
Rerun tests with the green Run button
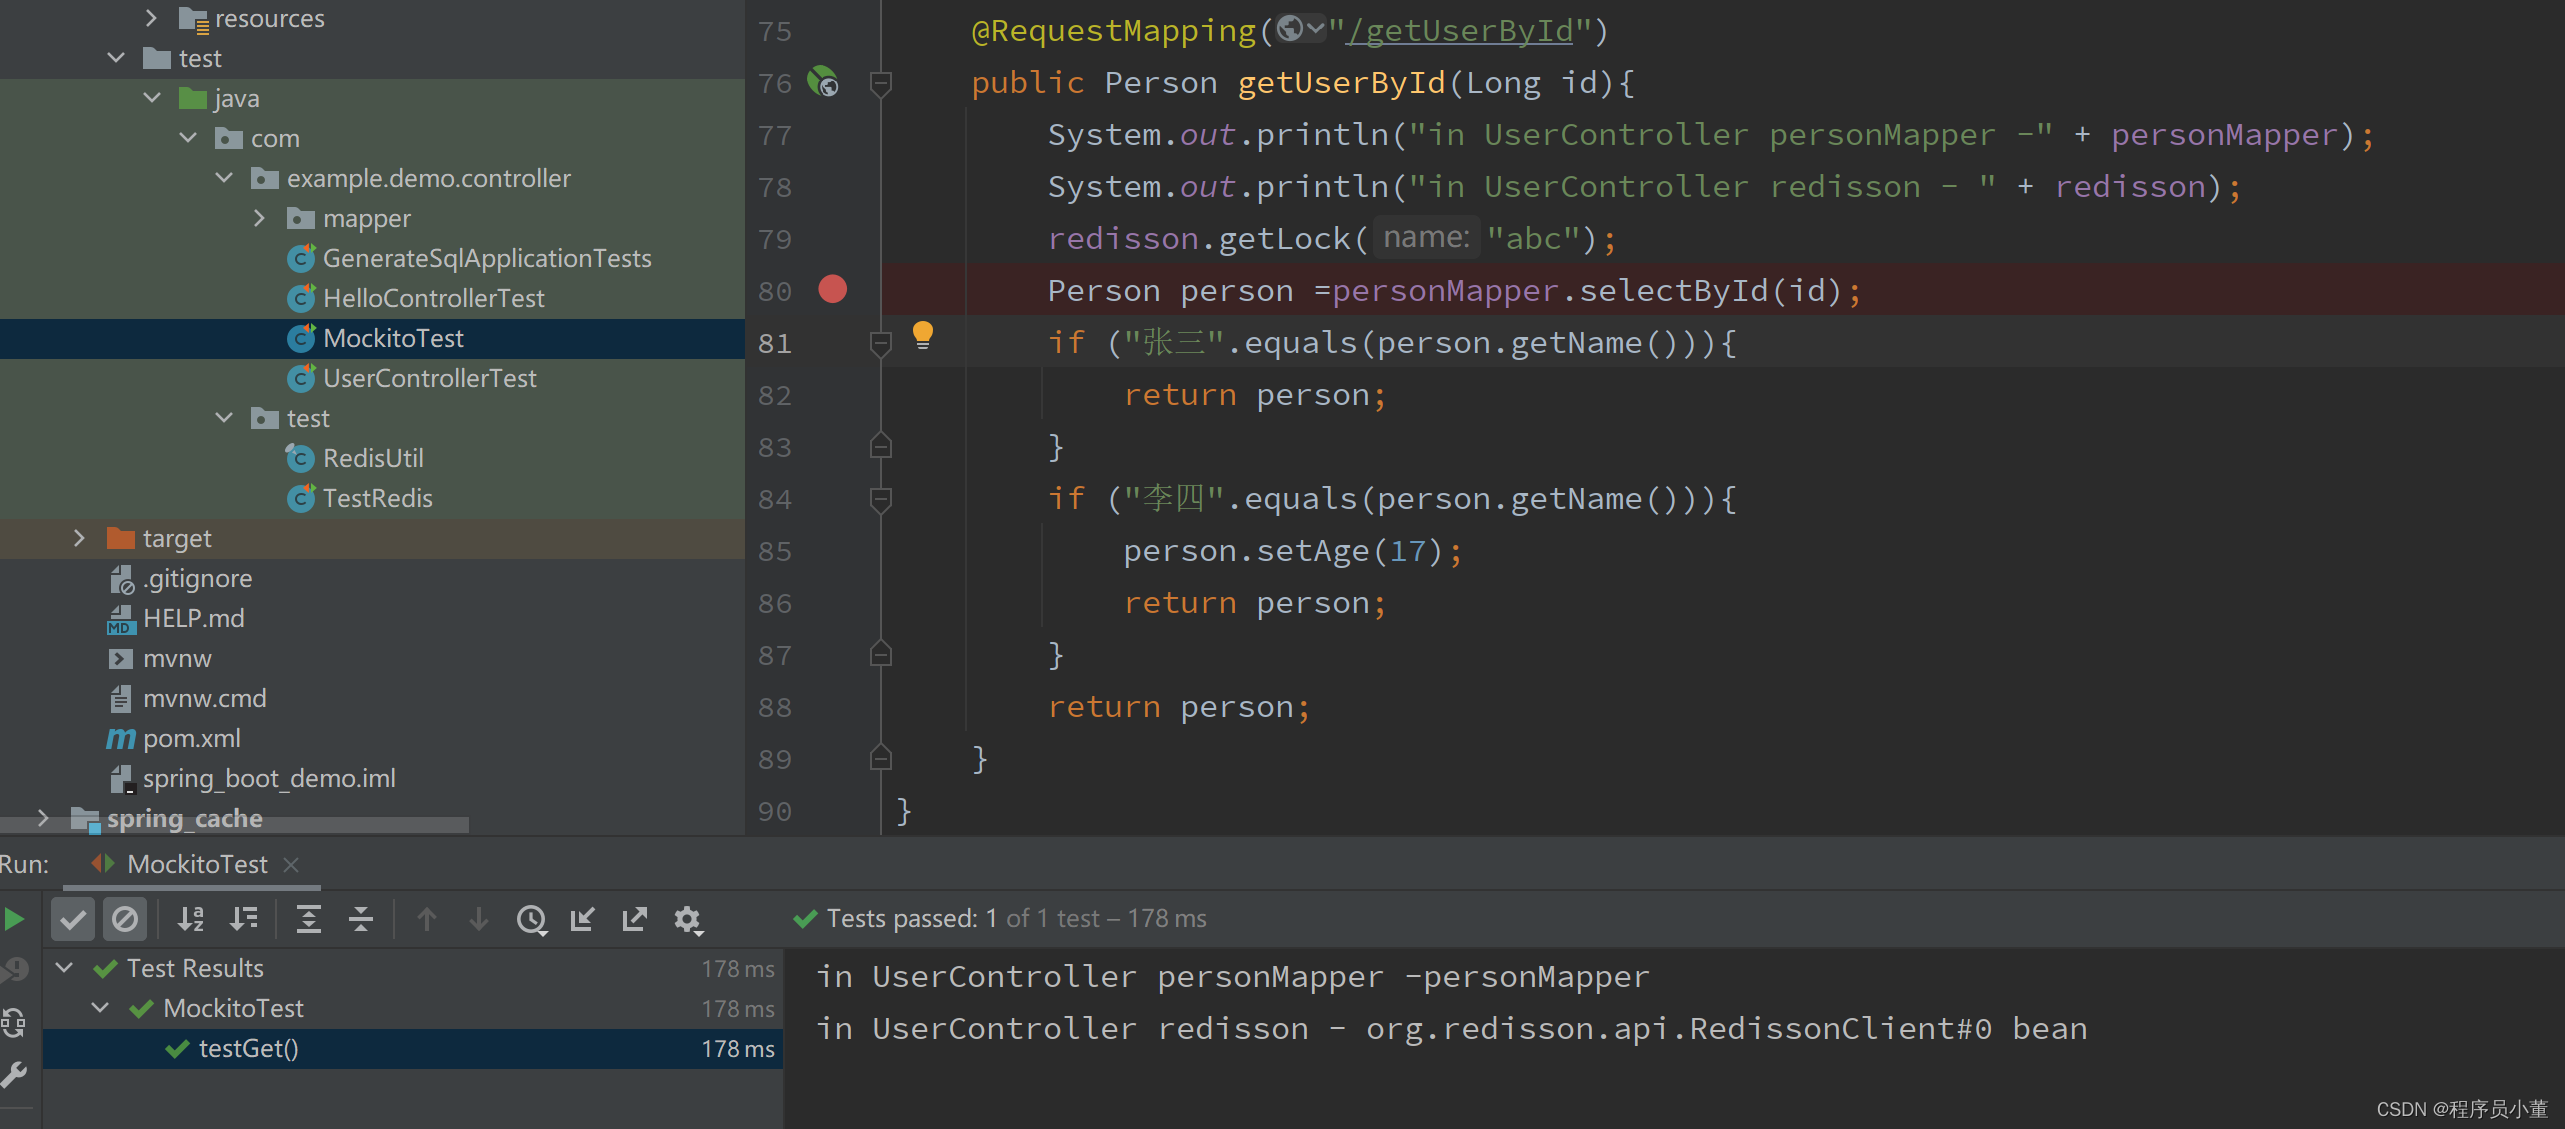click(14, 919)
